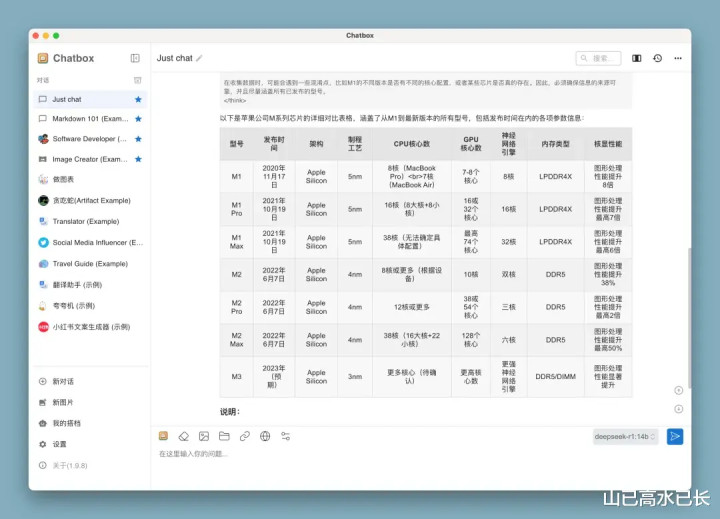
Task: Jump to the top with the upper arrow button
Action: 678,390
